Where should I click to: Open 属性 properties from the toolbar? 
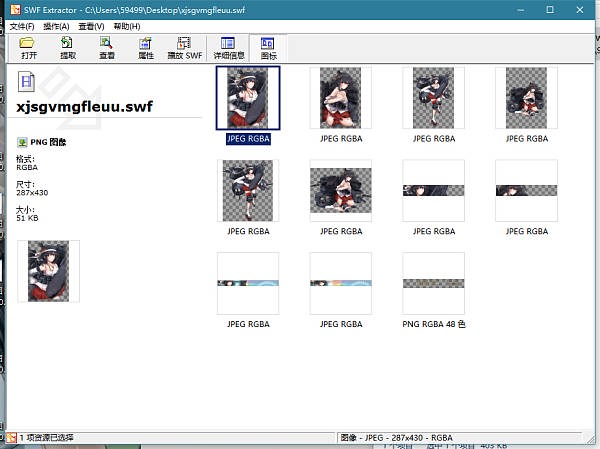pyautogui.click(x=146, y=48)
